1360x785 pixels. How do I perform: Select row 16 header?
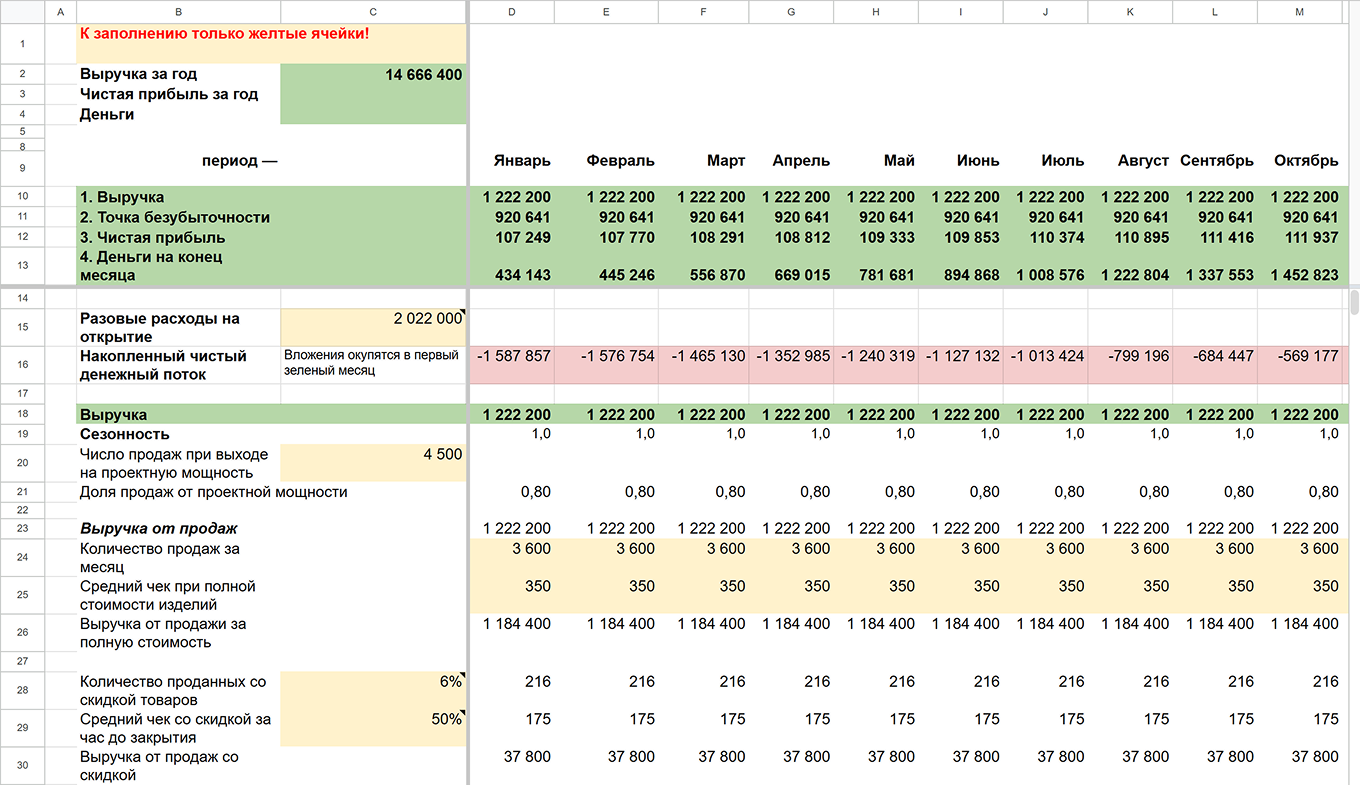coord(22,365)
